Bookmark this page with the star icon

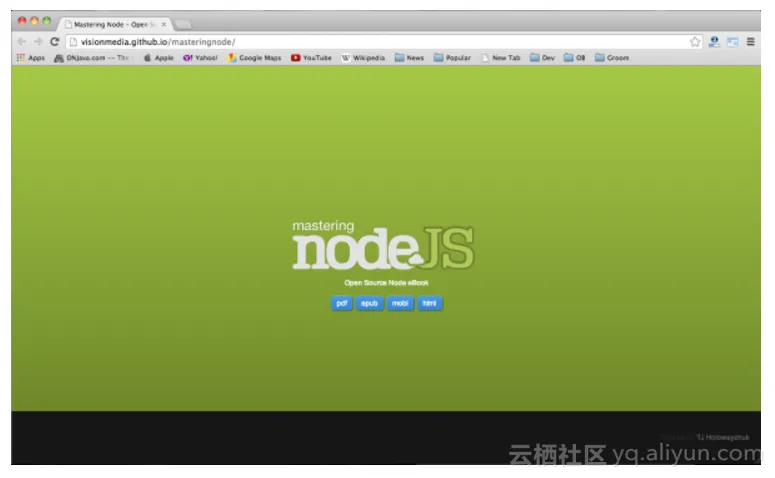(x=695, y=42)
